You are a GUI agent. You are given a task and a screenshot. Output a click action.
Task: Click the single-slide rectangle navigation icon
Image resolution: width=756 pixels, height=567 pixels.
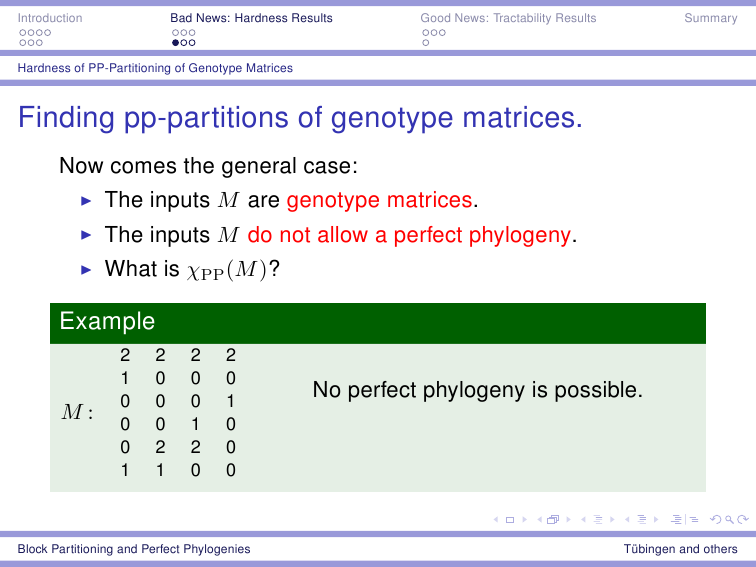[510, 520]
